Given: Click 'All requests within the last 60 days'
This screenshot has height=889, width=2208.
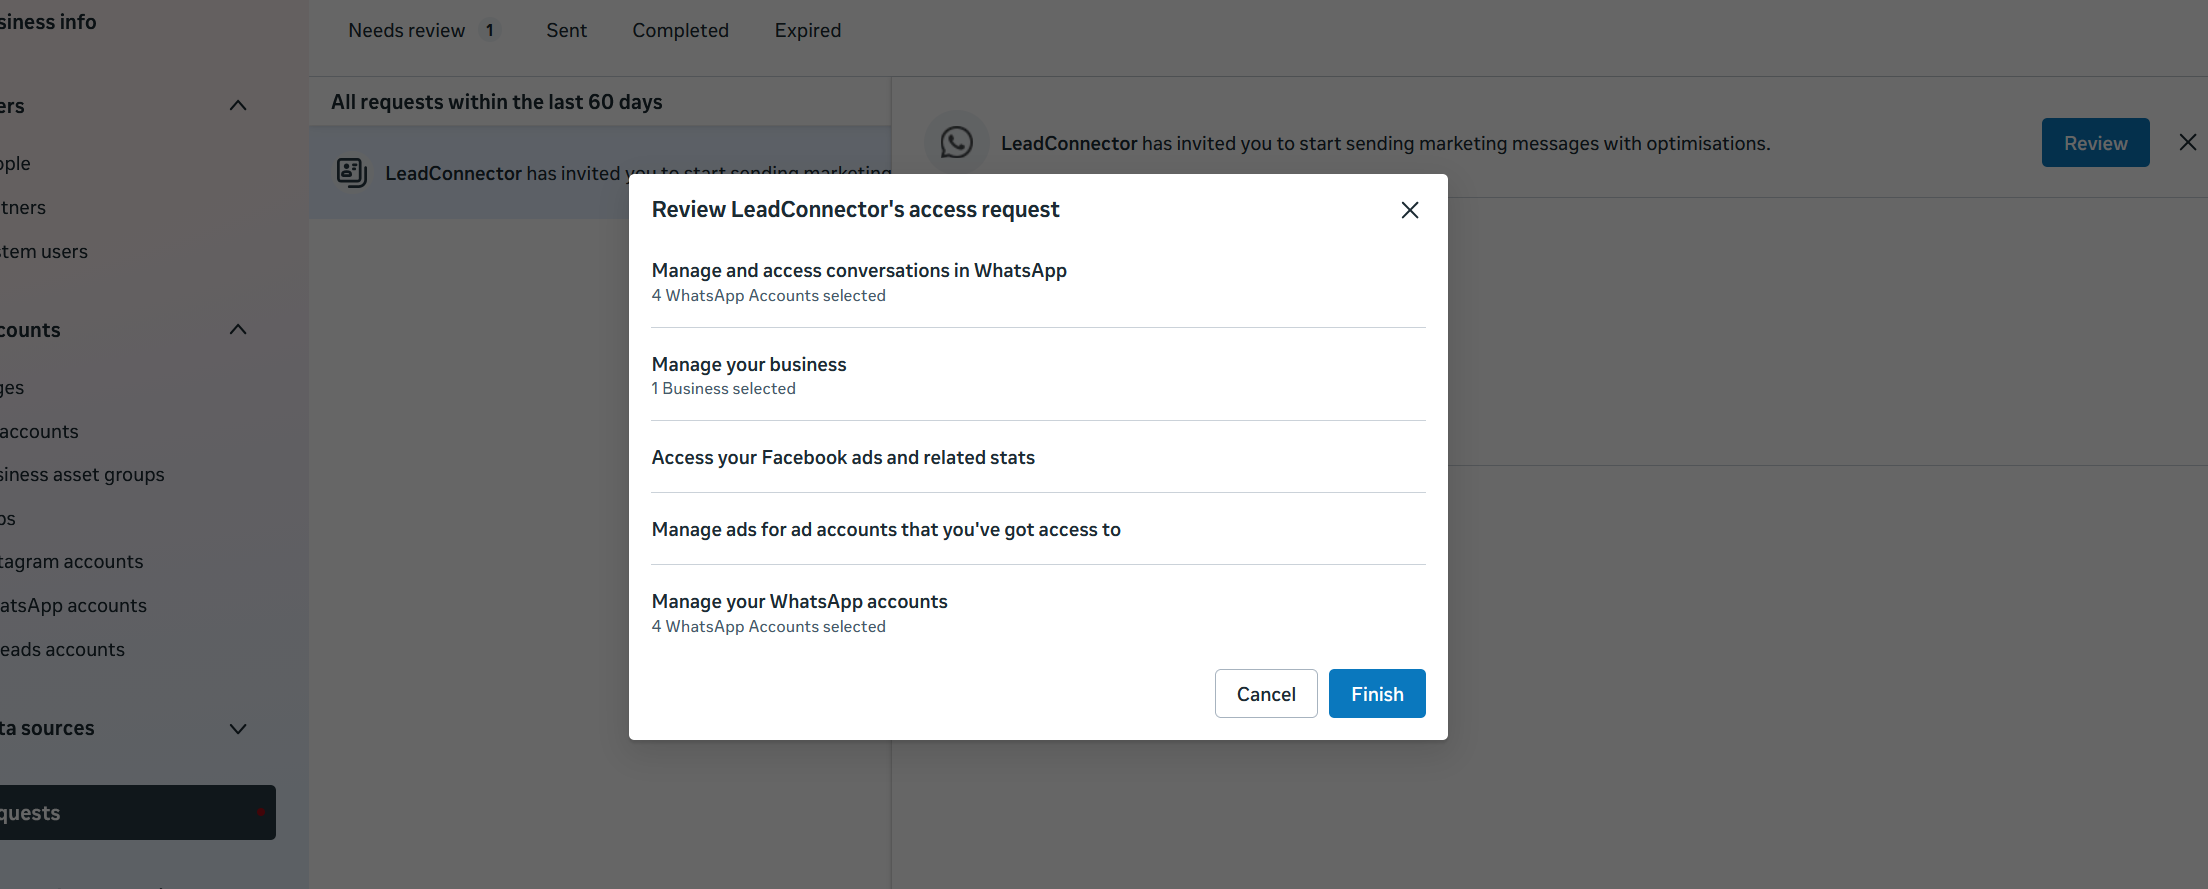Looking at the screenshot, I should coord(497,102).
